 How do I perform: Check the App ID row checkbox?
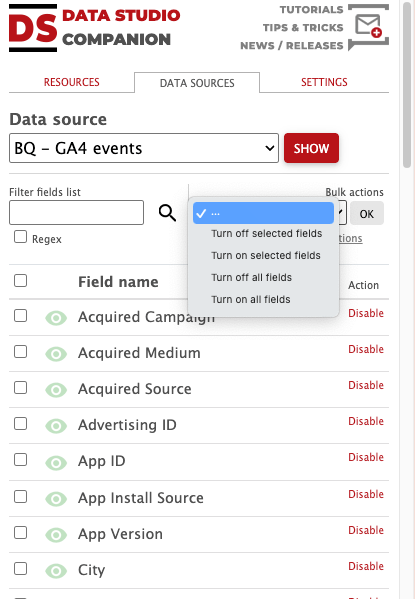(21, 460)
